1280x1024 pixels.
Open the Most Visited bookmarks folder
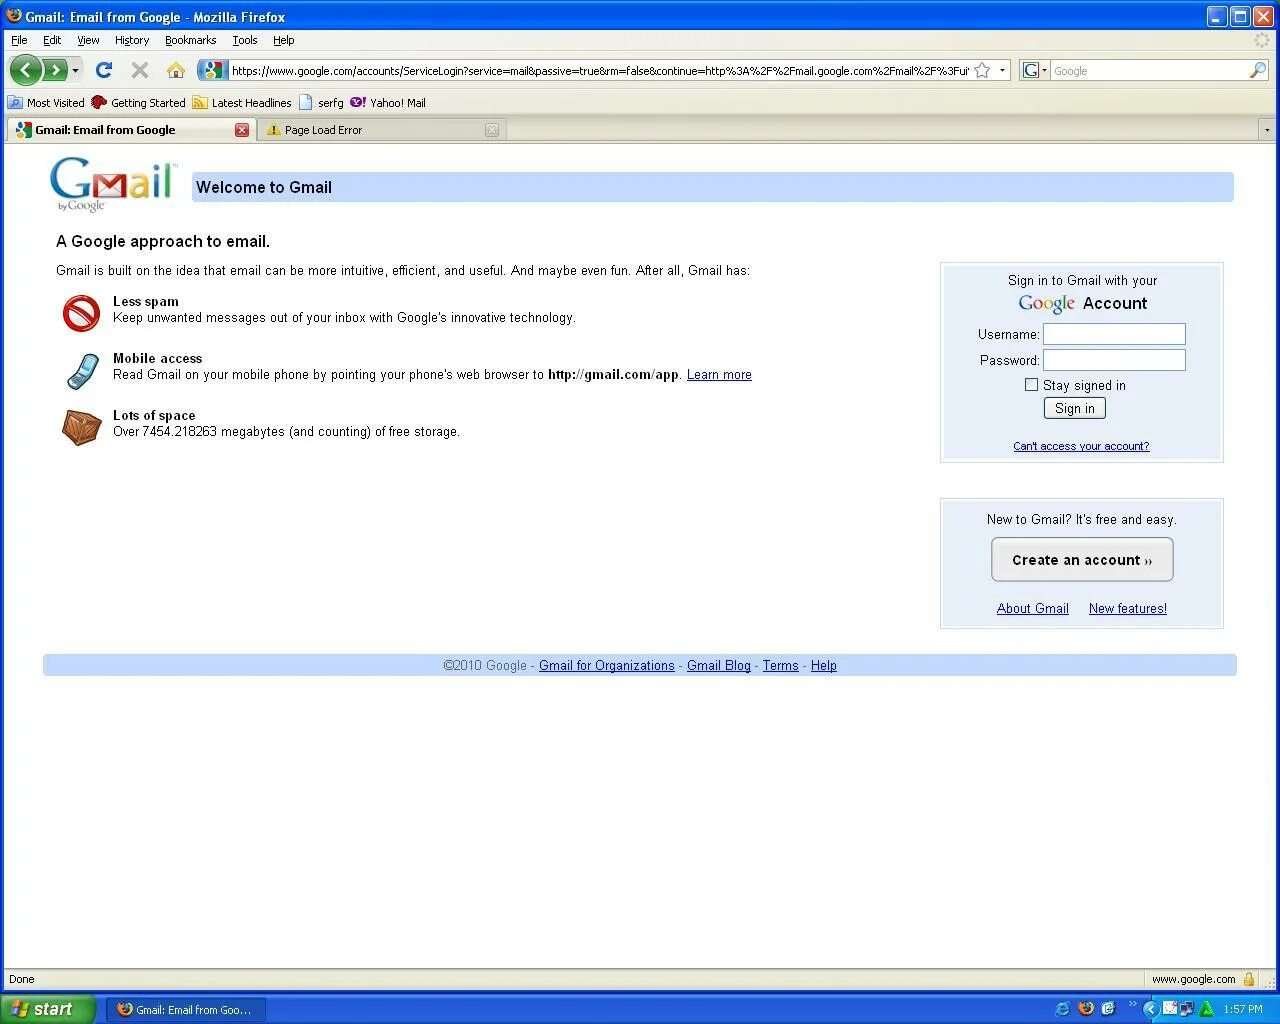[46, 102]
